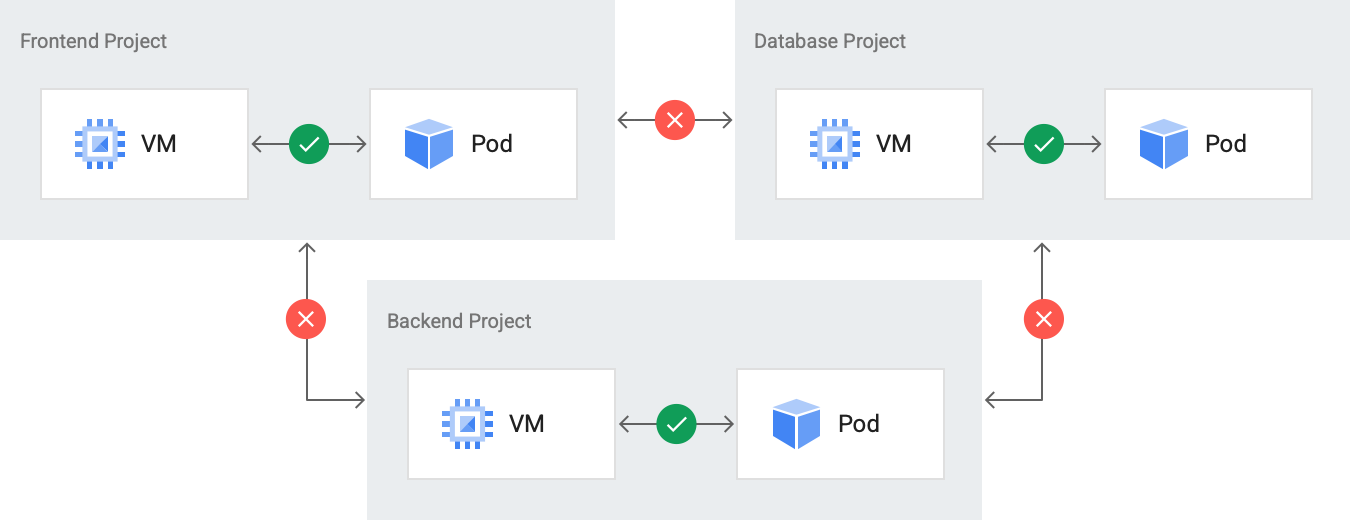Screen dimensions: 1350x520
Task: Click the Pod cube icon in Frontend Project
Action: tap(429, 144)
